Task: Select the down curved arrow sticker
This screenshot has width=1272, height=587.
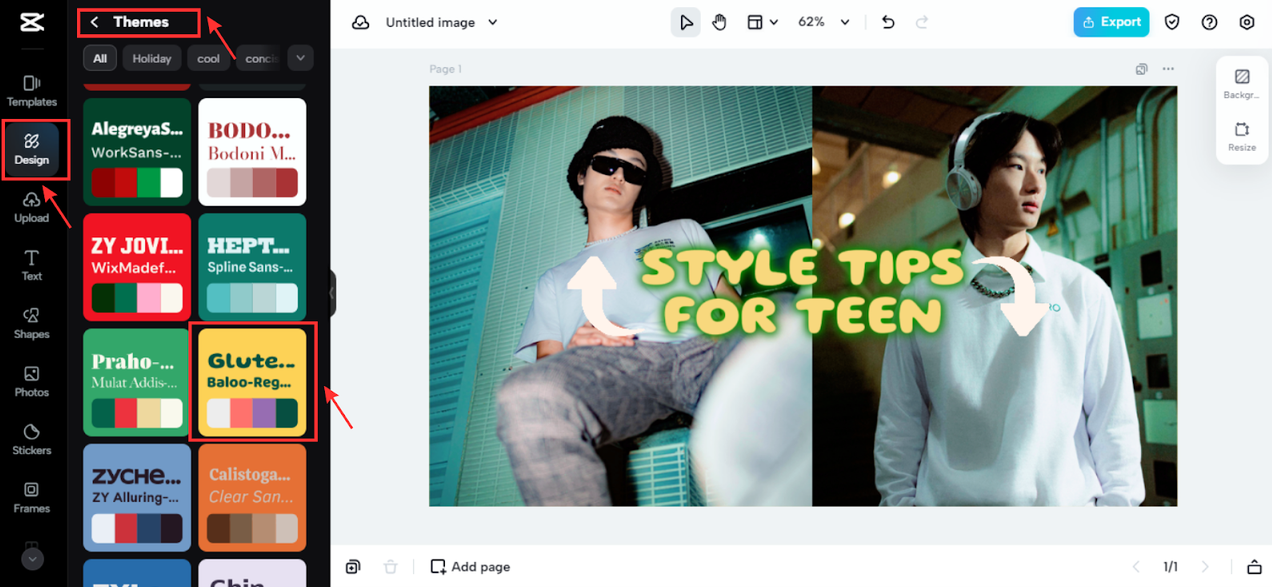Action: (x=1010, y=294)
